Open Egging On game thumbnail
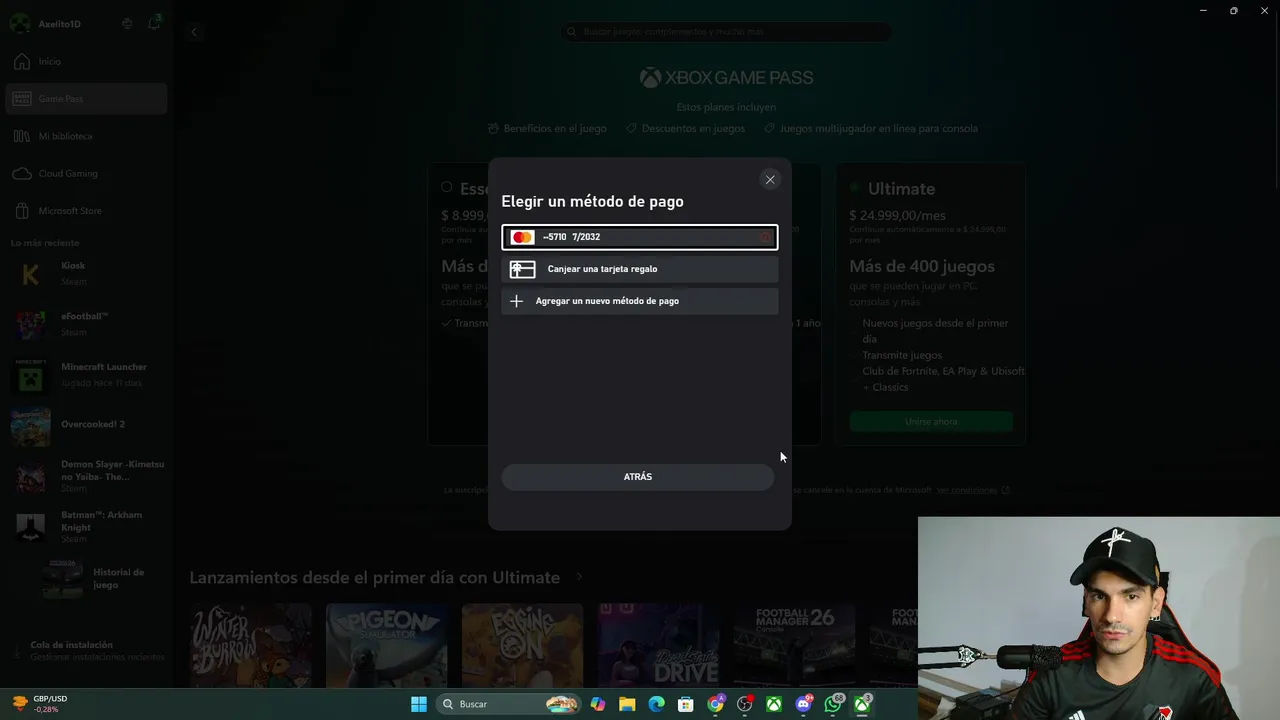 point(522,644)
